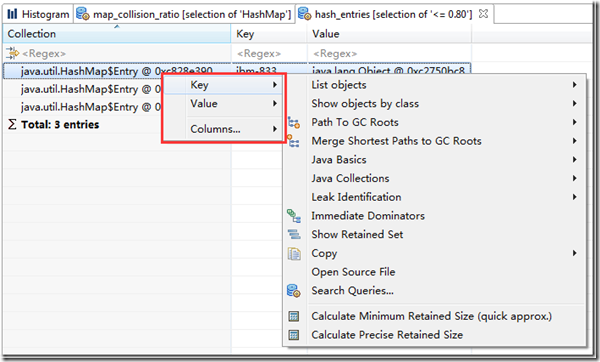Expand the Java Collections submenu arrow
Screen dimensions: 600x362
(x=574, y=178)
